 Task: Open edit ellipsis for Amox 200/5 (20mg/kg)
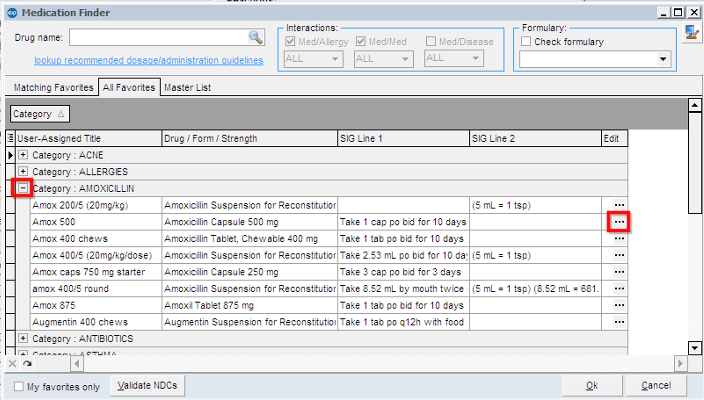click(x=619, y=205)
